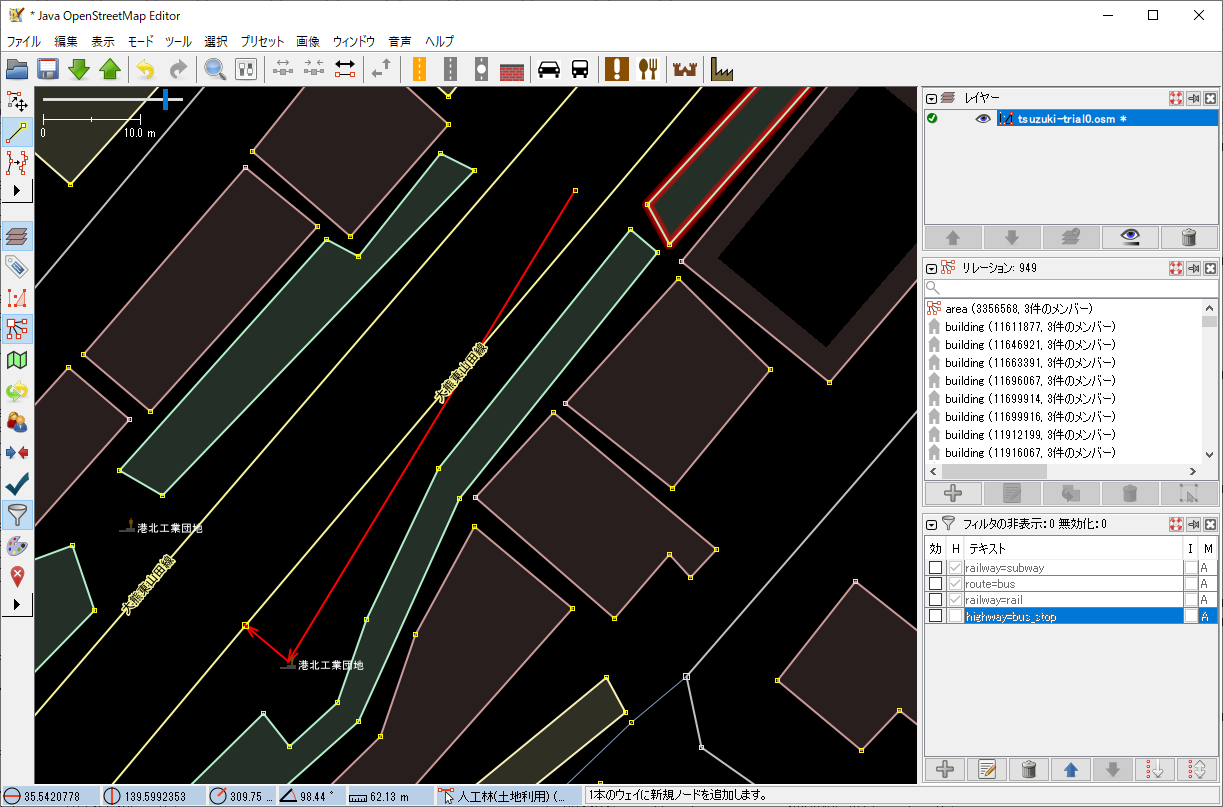Enable the railway=subway filter checkbox

pos(935,568)
